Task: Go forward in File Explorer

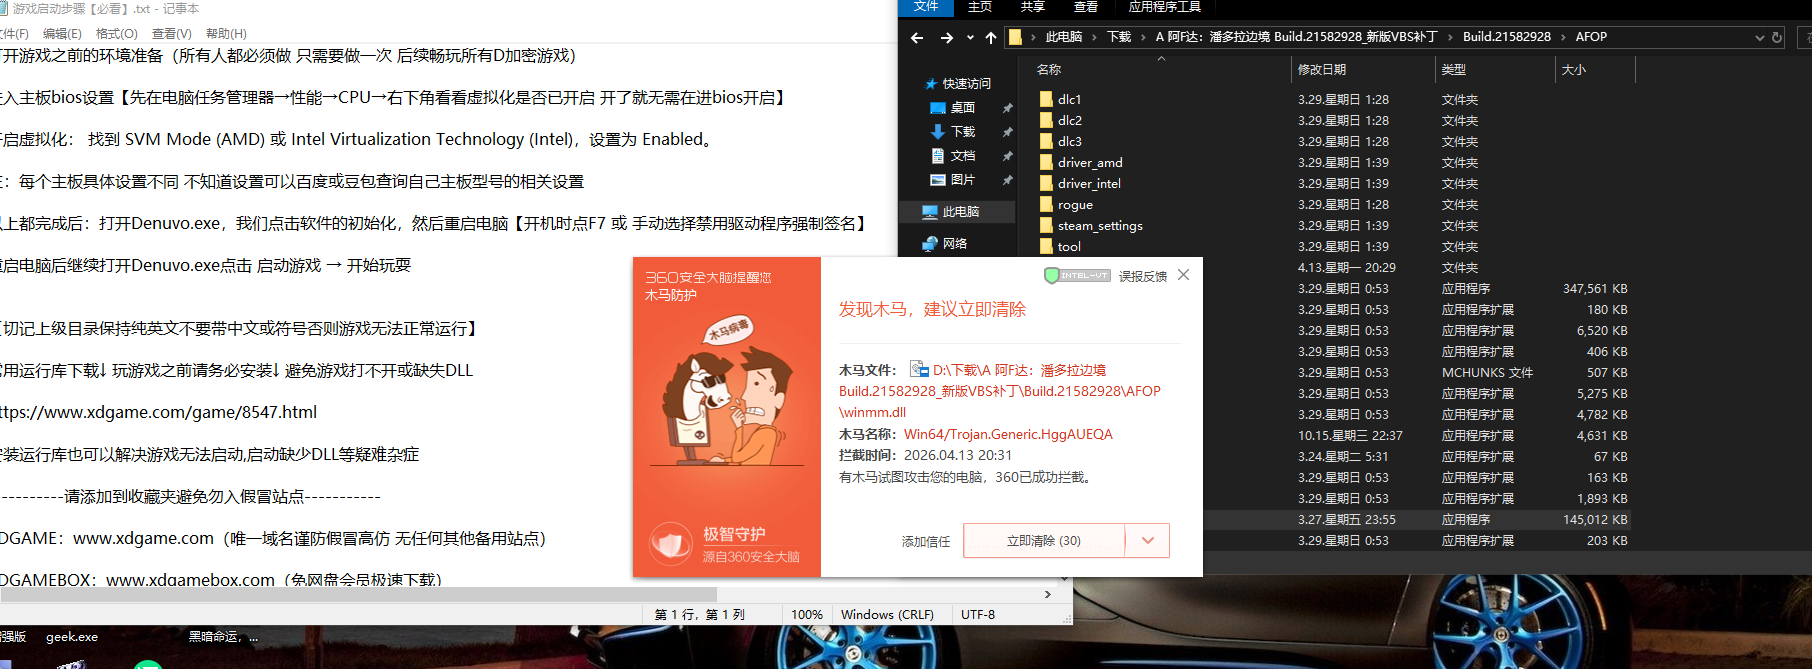Action: point(946,38)
